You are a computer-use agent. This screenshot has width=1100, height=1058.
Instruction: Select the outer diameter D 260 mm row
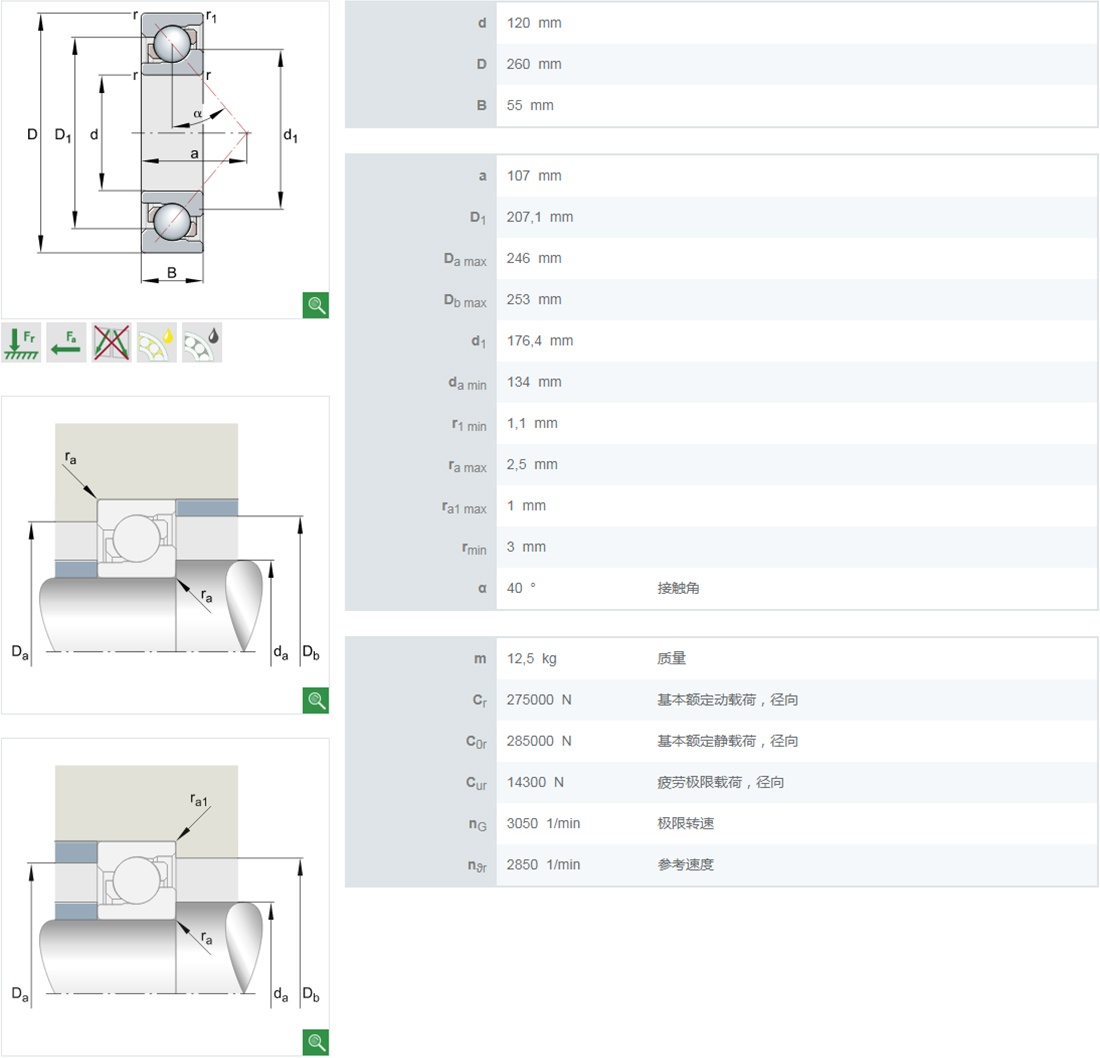720,64
